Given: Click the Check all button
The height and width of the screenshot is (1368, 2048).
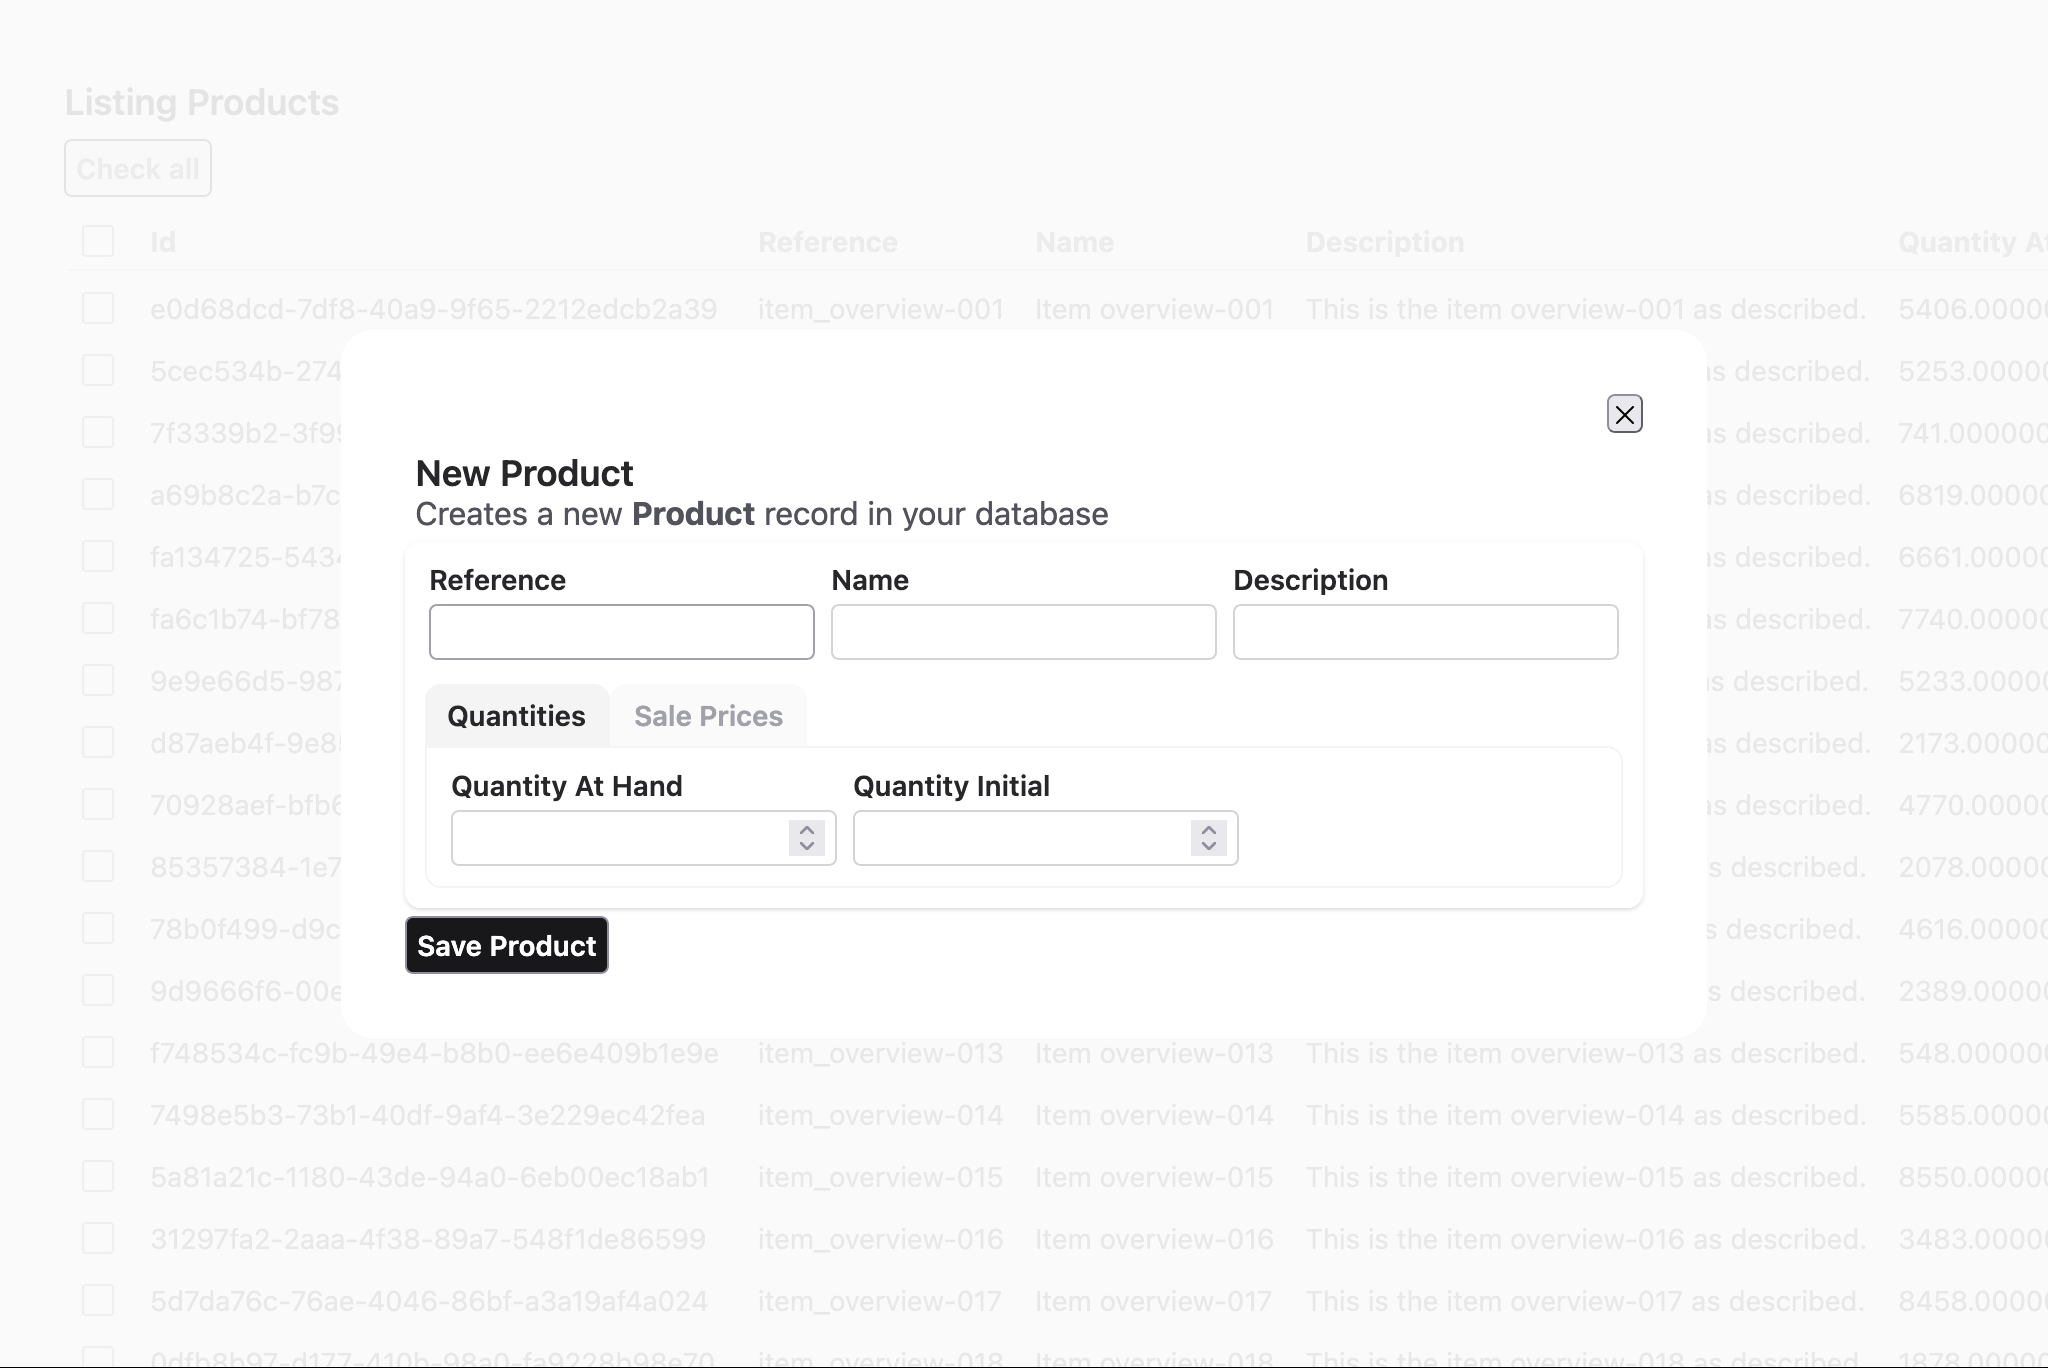Looking at the screenshot, I should (138, 169).
